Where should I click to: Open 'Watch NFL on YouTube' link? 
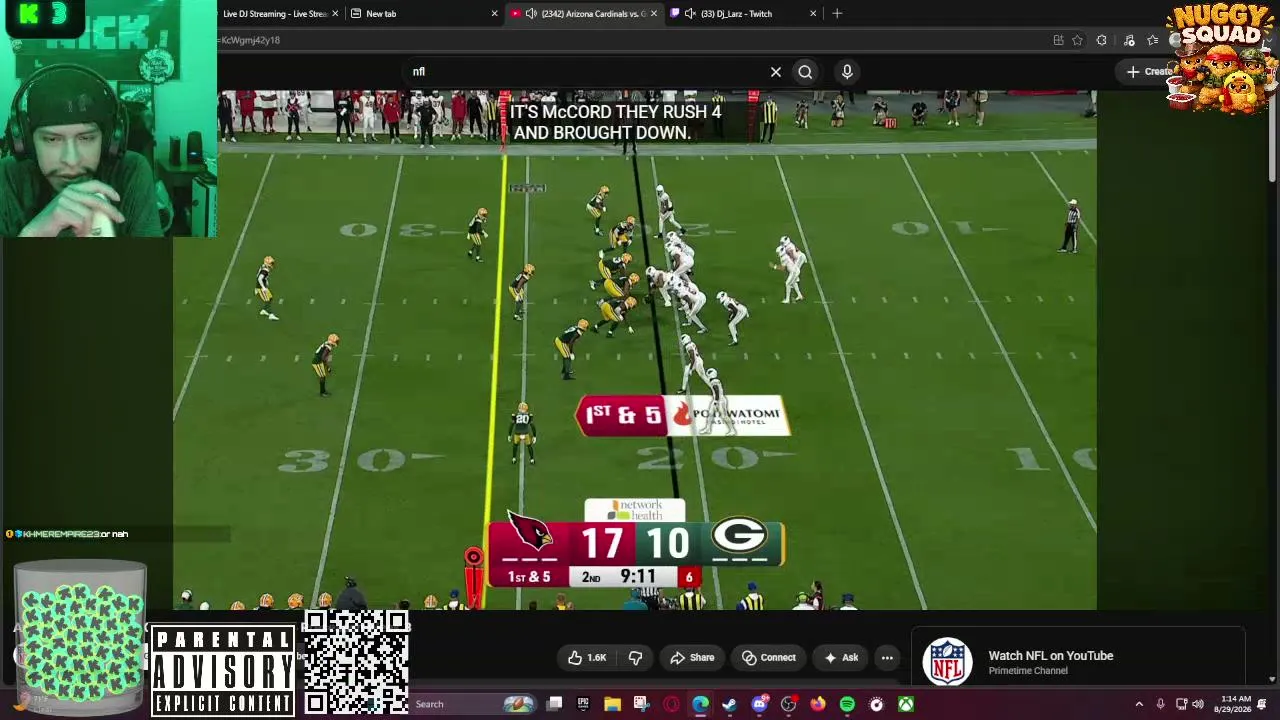pos(1050,656)
